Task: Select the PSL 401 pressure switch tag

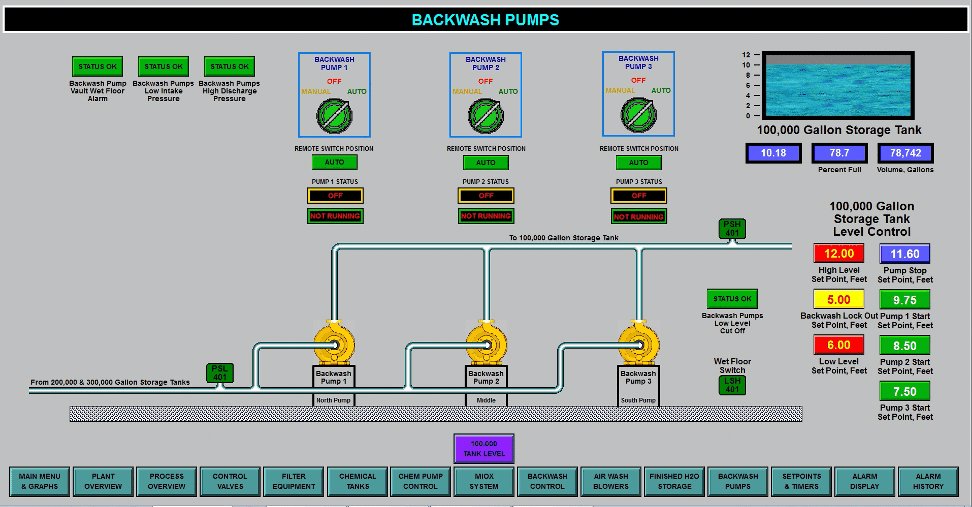Action: (x=219, y=372)
